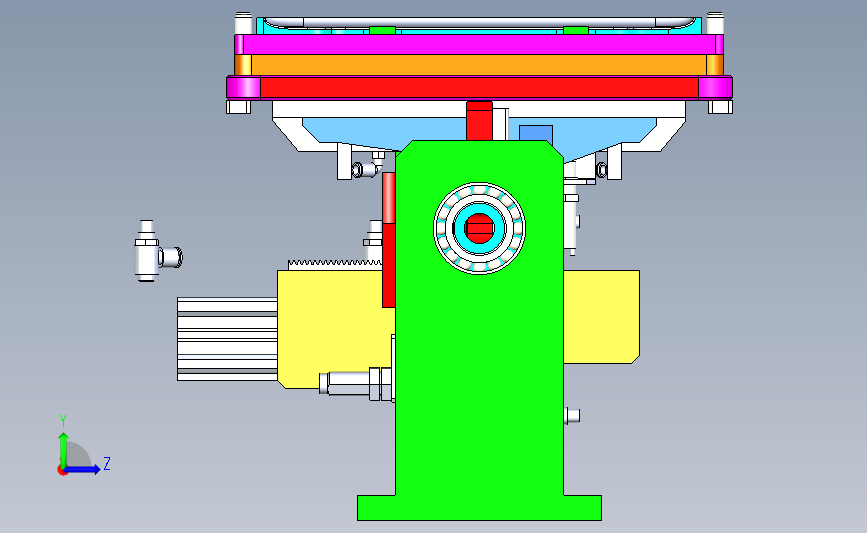Select the small dark blue block

[536, 133]
